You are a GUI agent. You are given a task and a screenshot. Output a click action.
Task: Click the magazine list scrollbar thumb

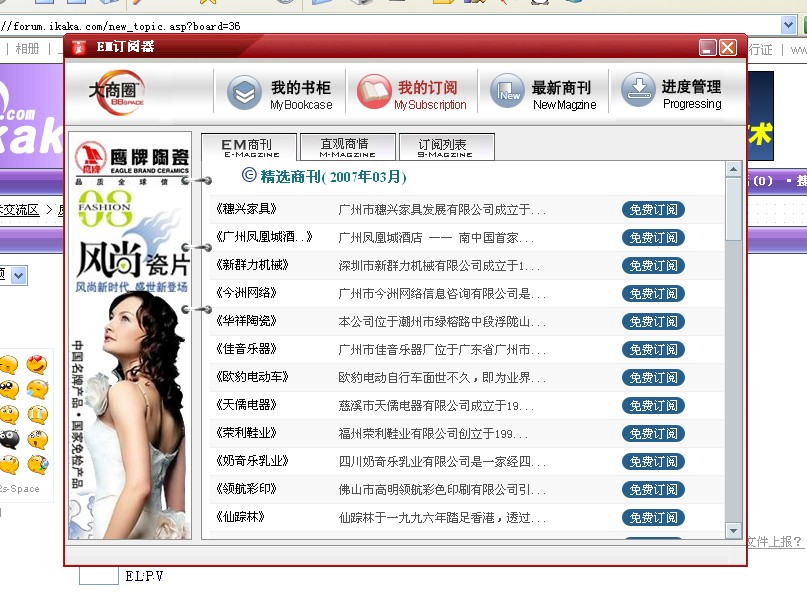click(733, 209)
